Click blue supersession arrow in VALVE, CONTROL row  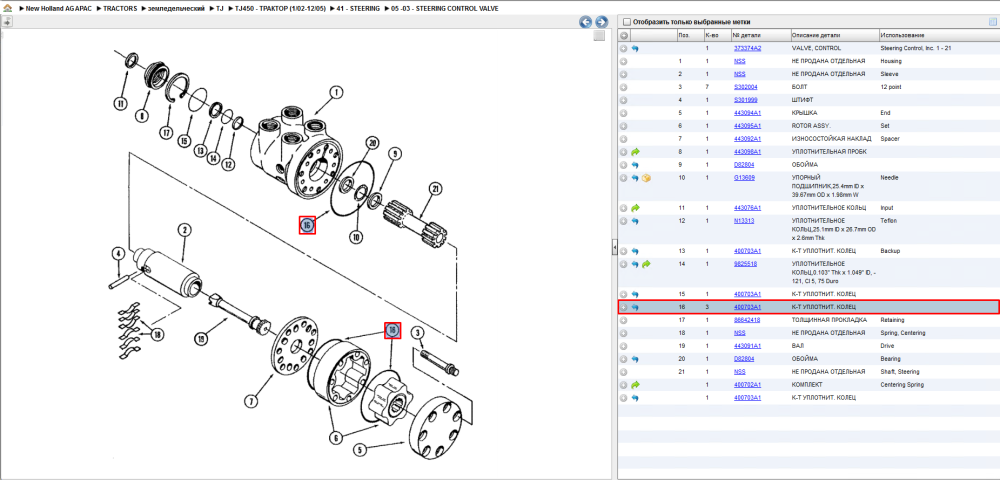click(635, 48)
